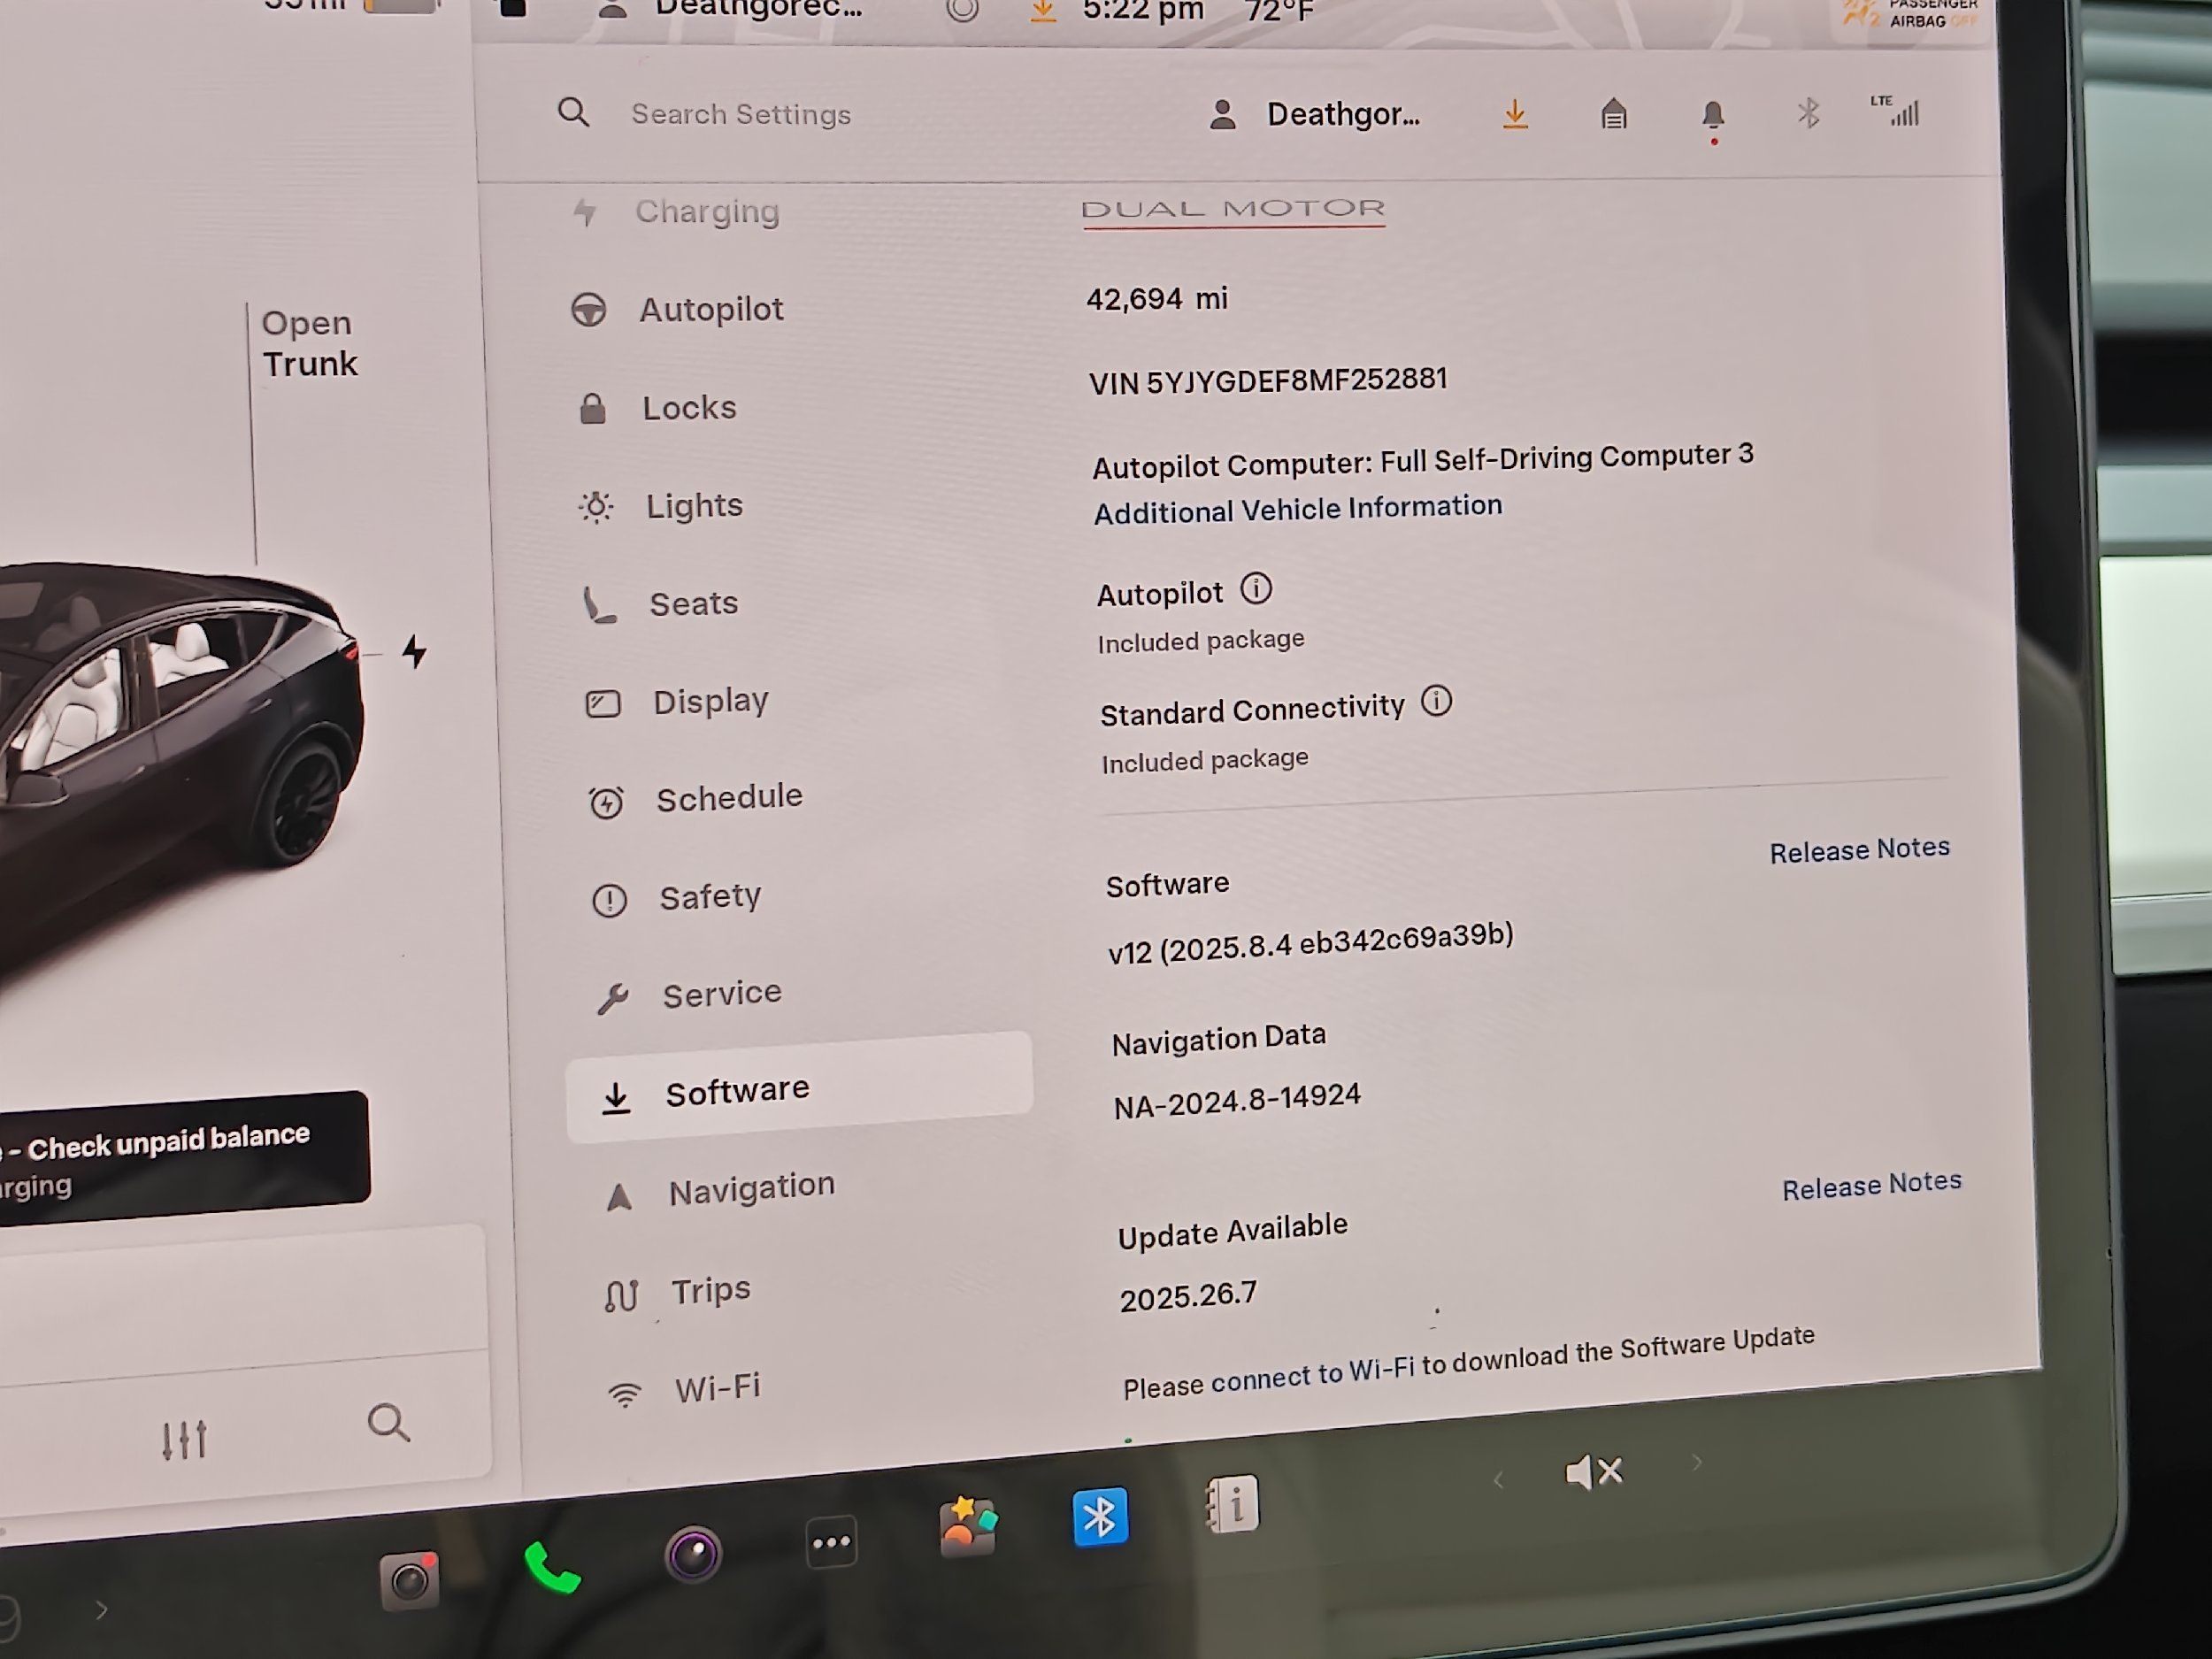Open the Autopilot settings menu
Screen dimensions: 2212x1659
coord(678,309)
